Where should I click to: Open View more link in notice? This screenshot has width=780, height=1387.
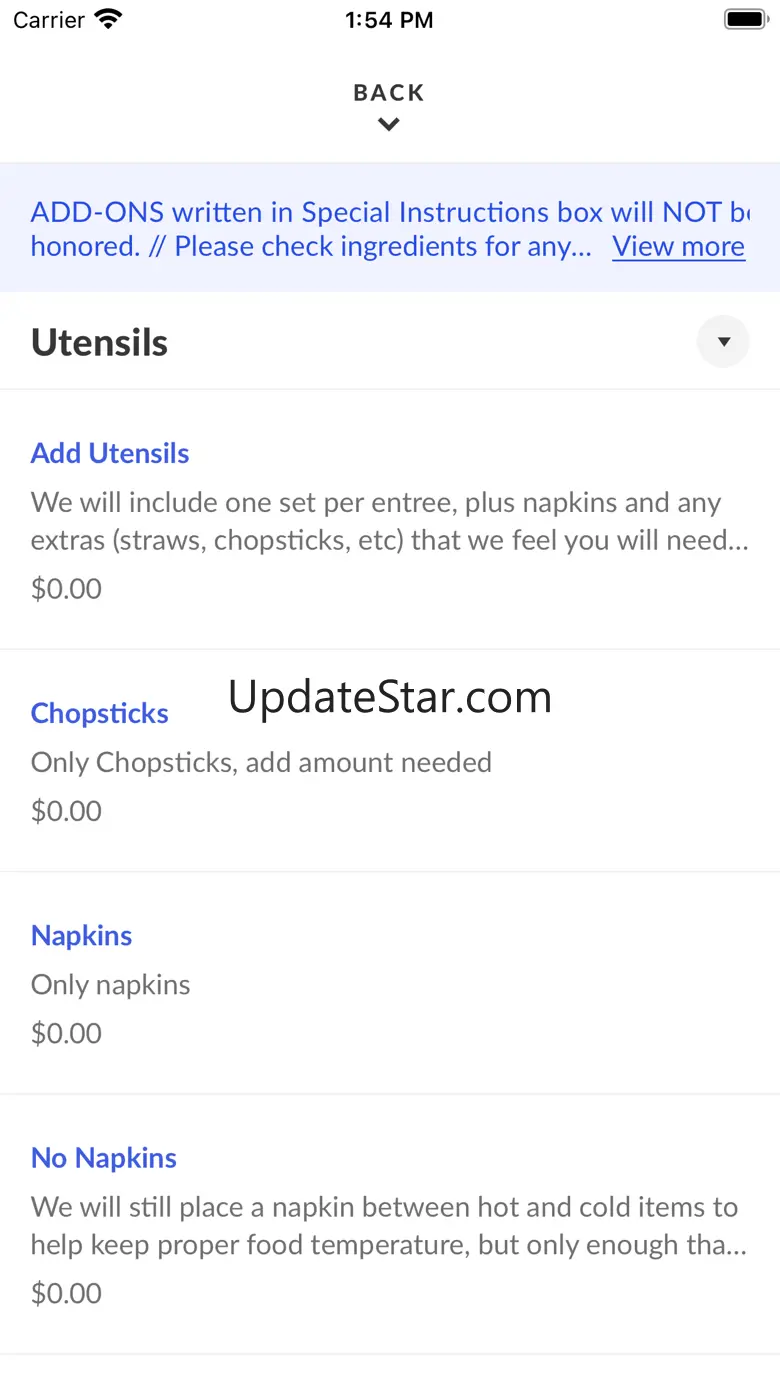pyautogui.click(x=679, y=246)
